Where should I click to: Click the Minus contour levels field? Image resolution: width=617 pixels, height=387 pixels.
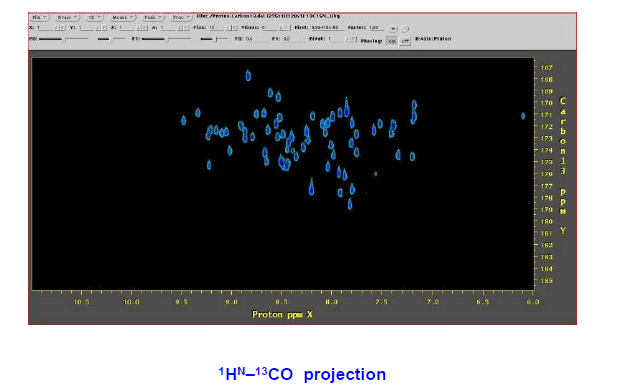269,28
